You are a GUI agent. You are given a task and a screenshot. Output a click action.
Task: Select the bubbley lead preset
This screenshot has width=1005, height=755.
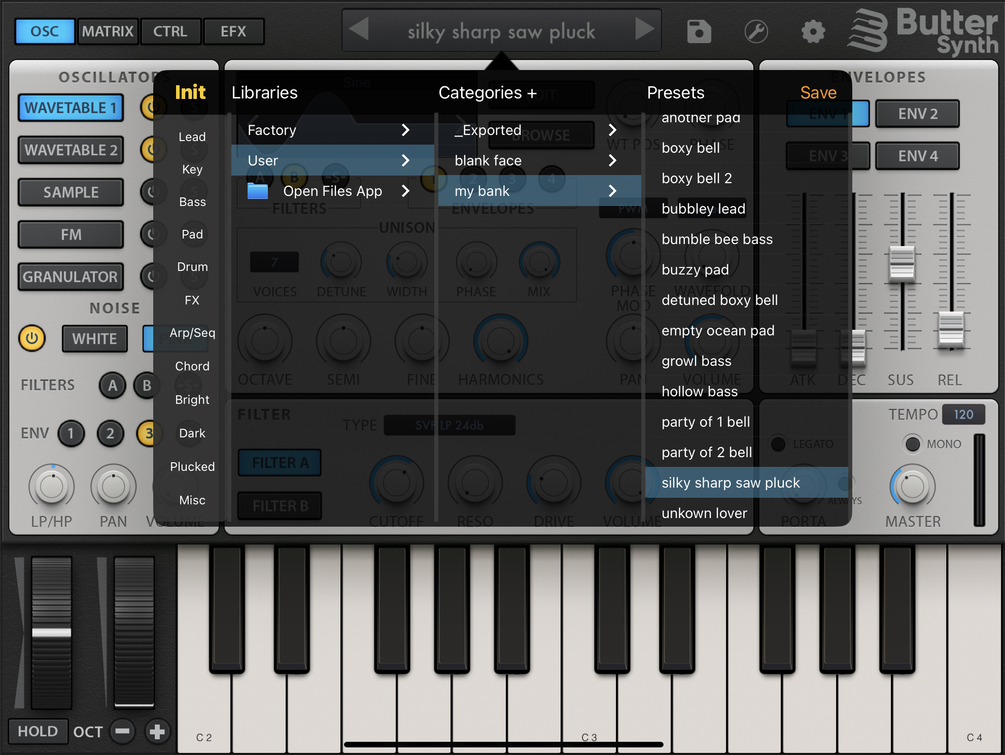click(x=746, y=208)
